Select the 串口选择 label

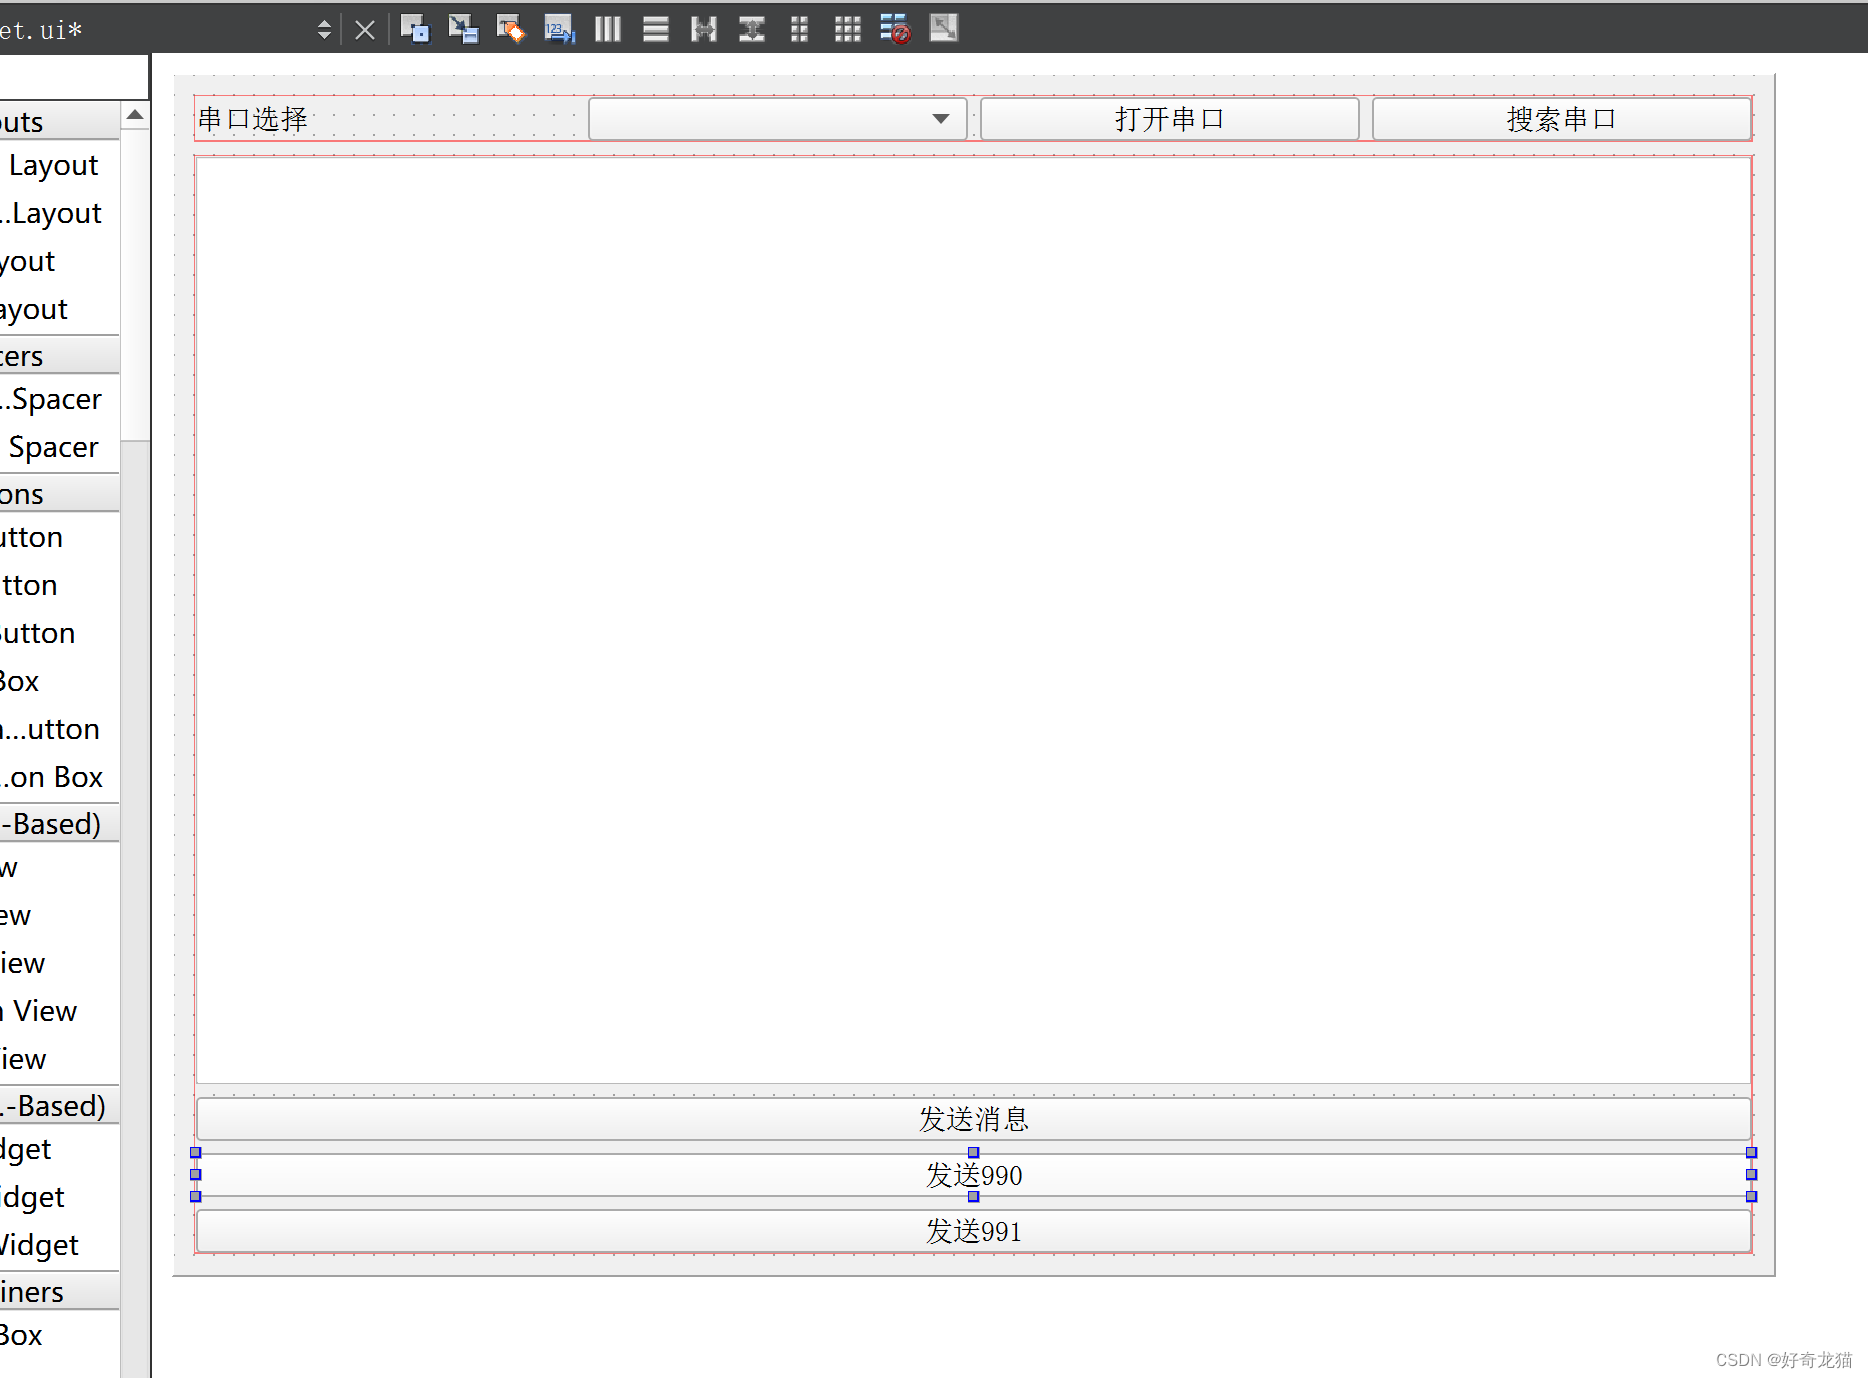(x=252, y=119)
